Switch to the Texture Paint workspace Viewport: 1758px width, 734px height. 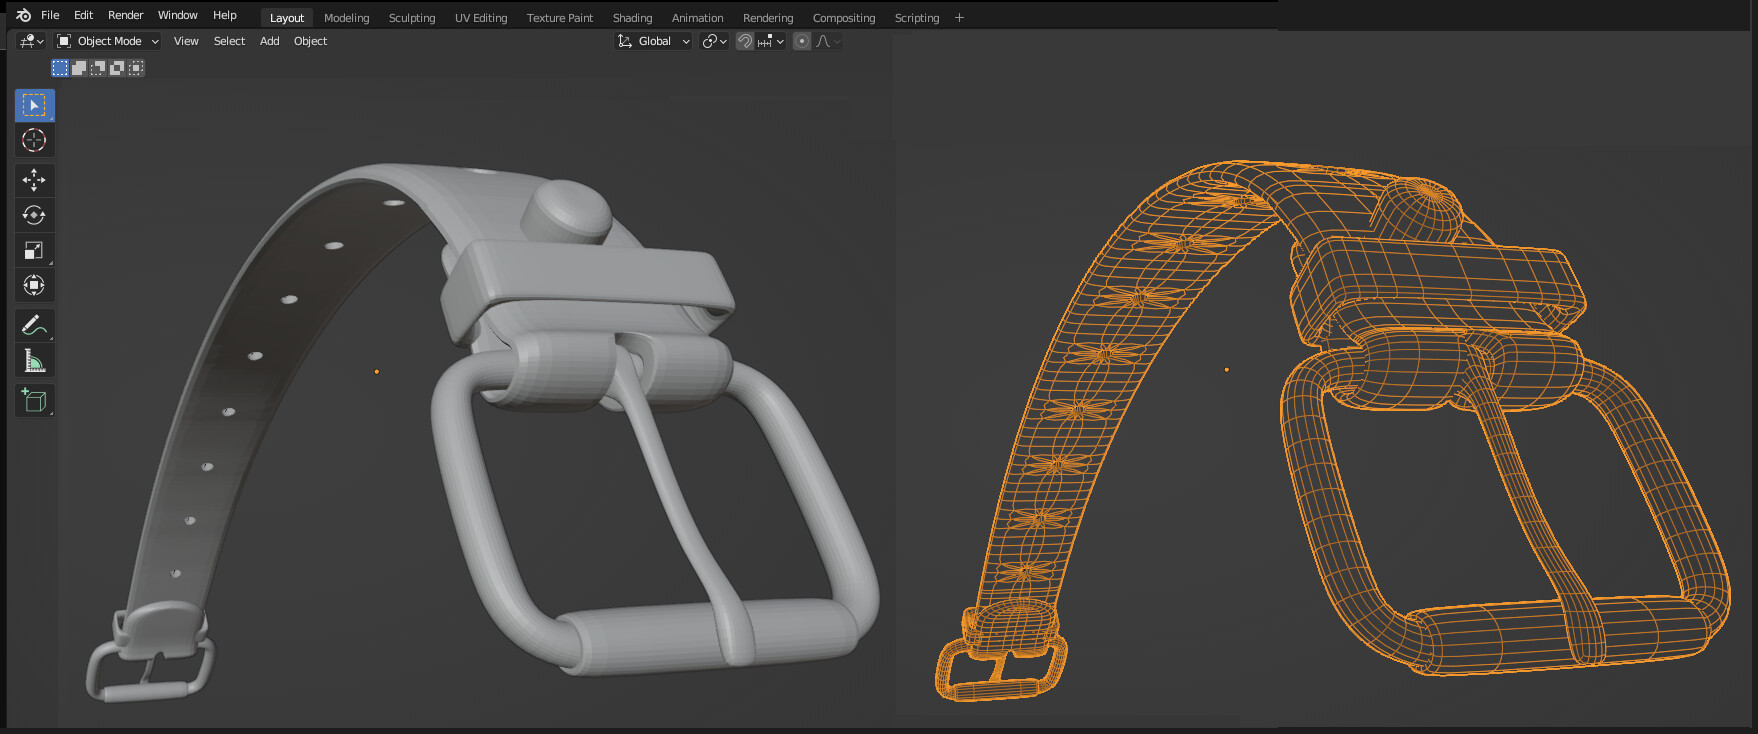(560, 18)
